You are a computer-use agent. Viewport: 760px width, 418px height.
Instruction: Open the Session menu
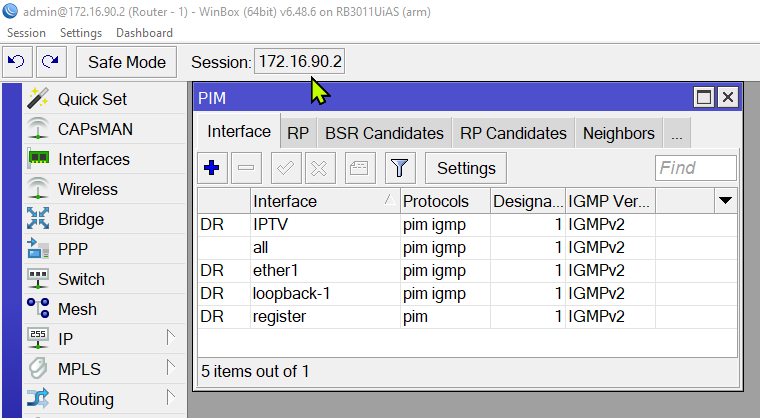26,32
